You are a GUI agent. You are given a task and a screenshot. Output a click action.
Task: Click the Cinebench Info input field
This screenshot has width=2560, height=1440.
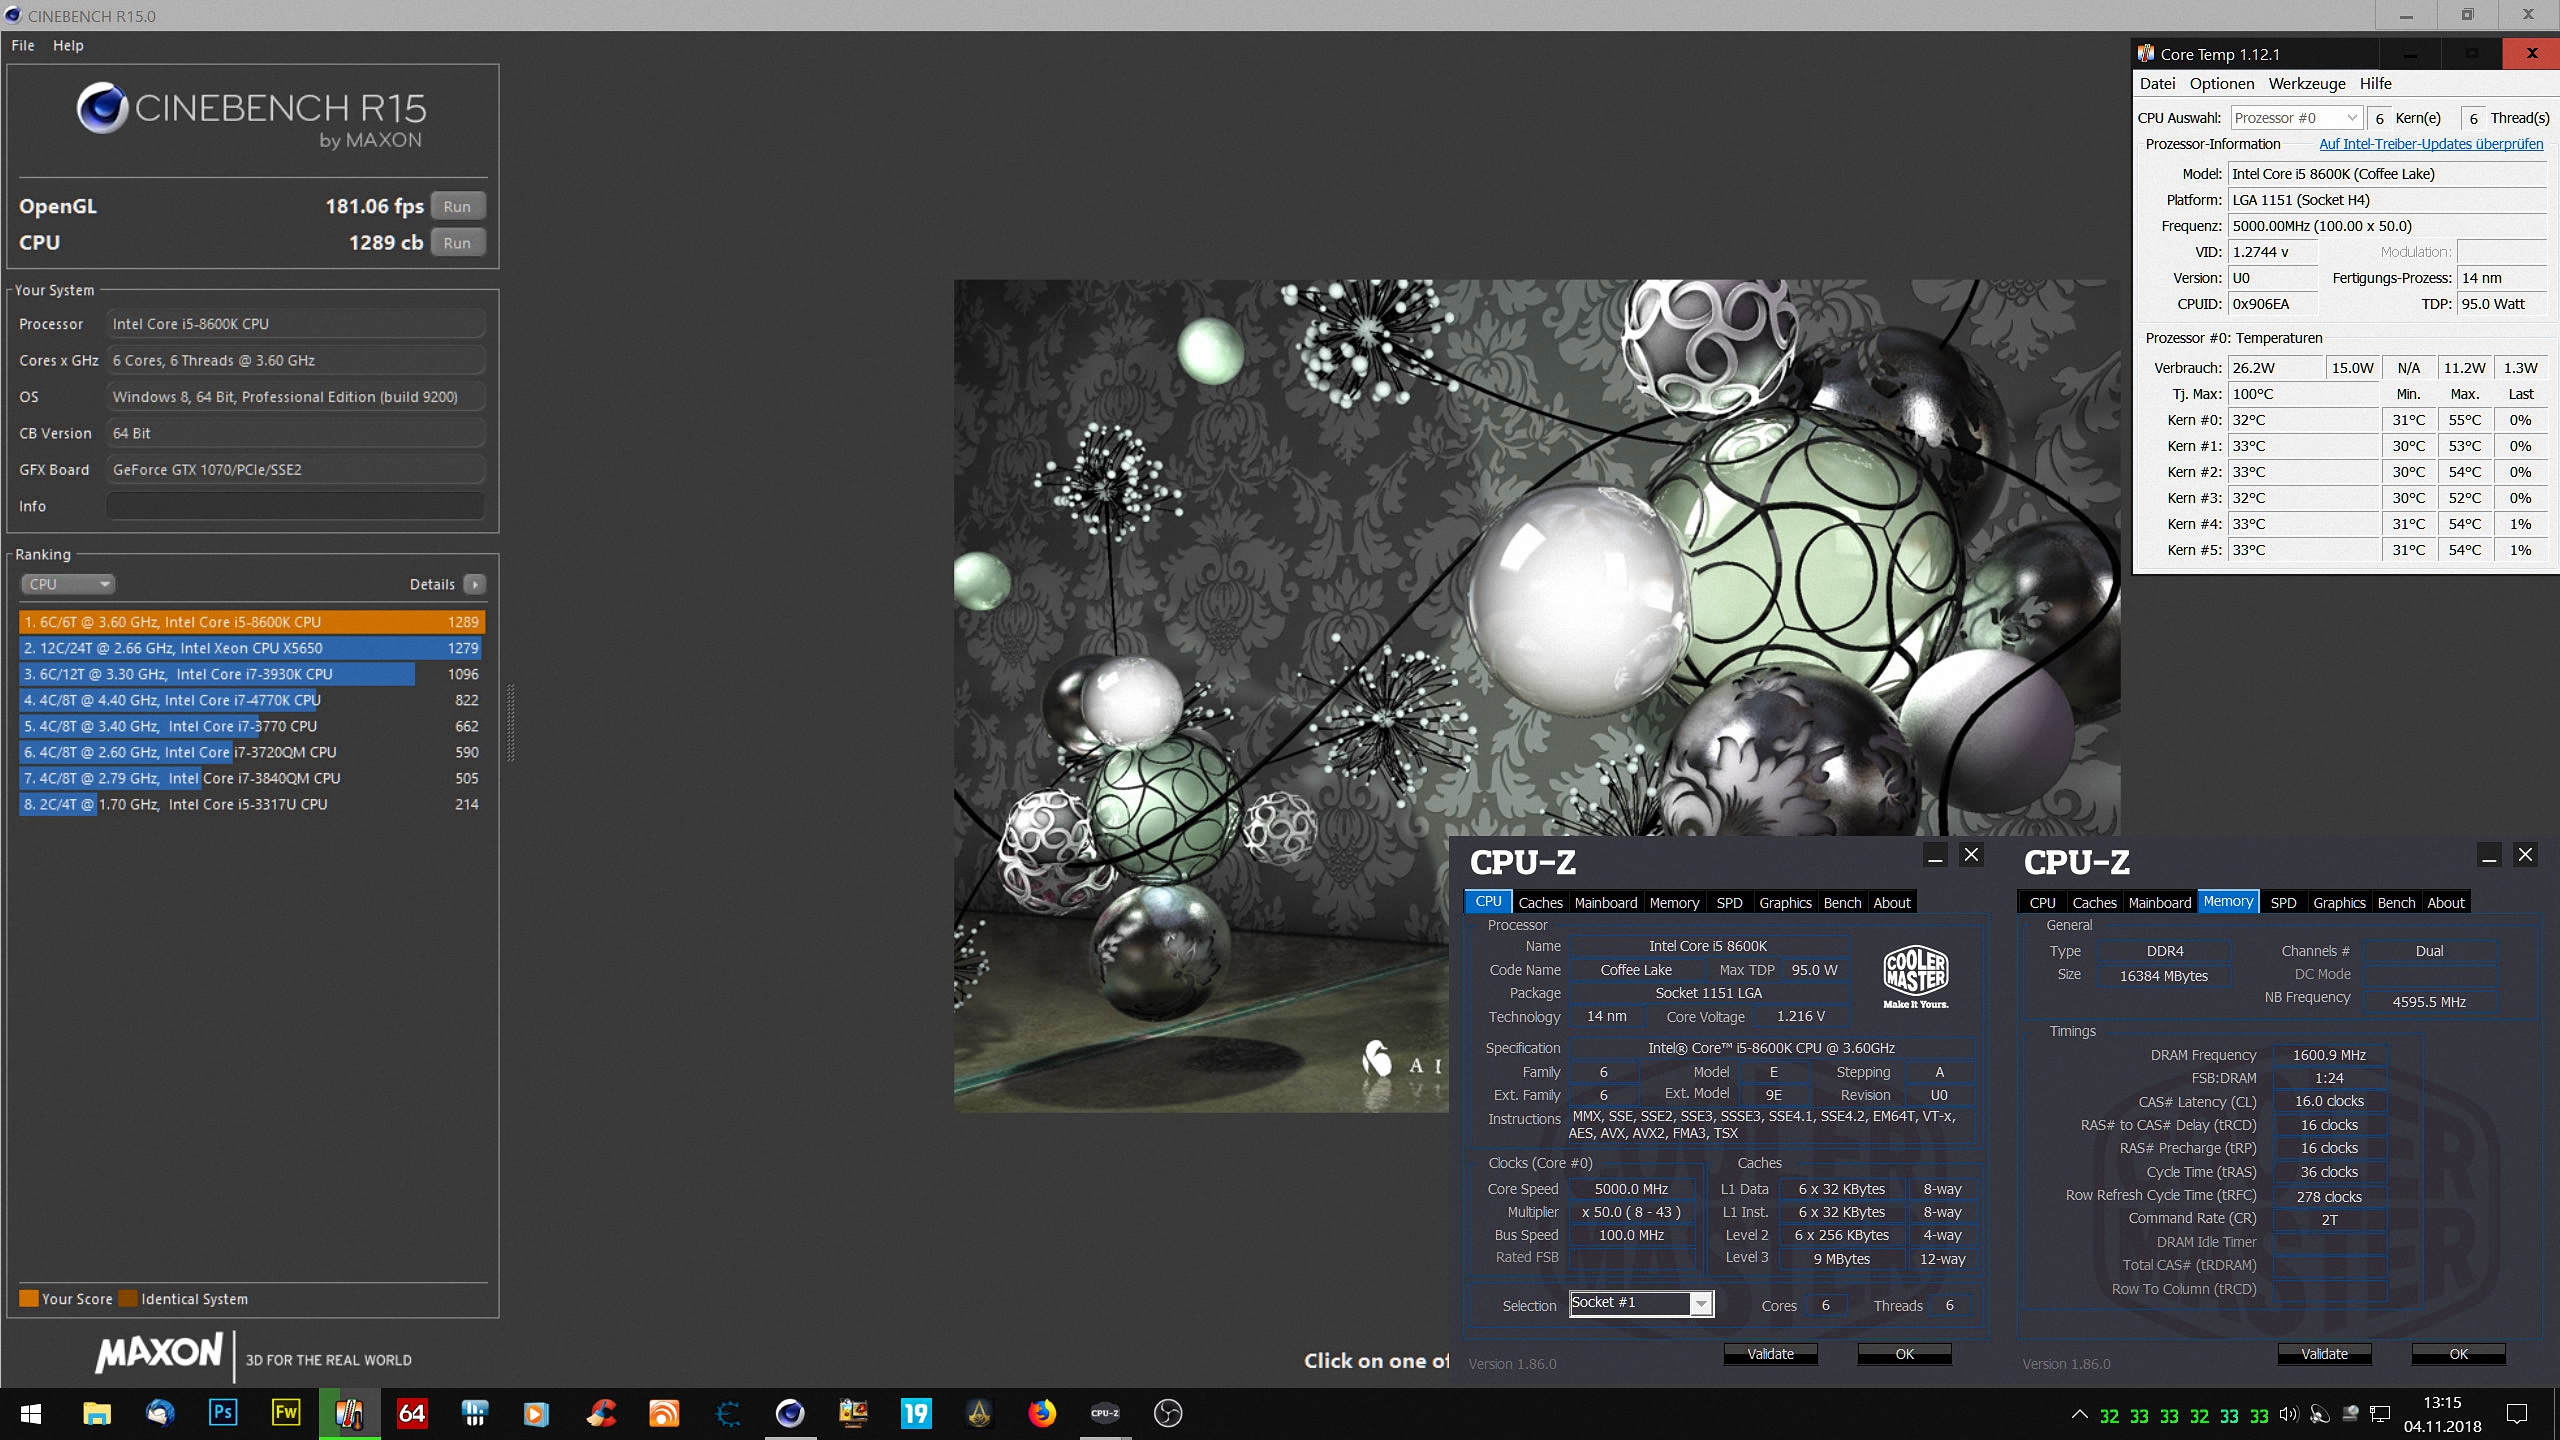[x=295, y=506]
